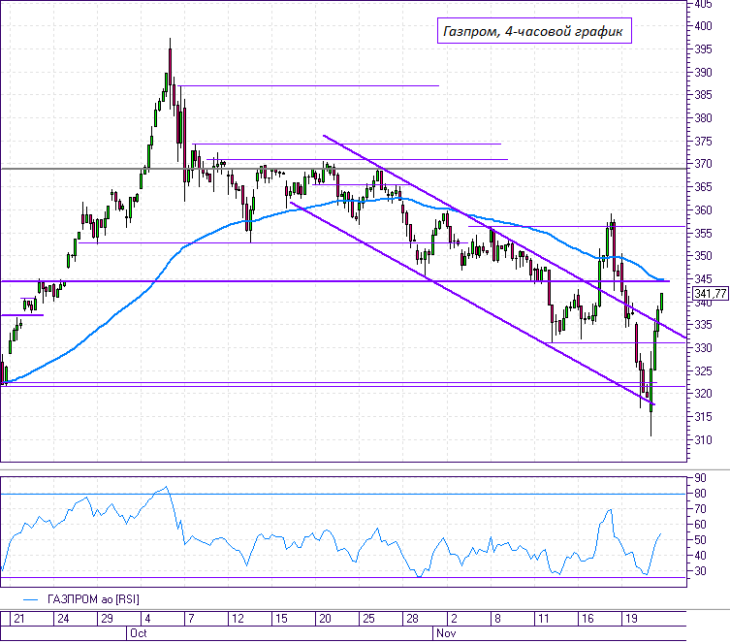This screenshot has width=730, height=643.
Task: Click price axis value 380
Action: pos(703,118)
